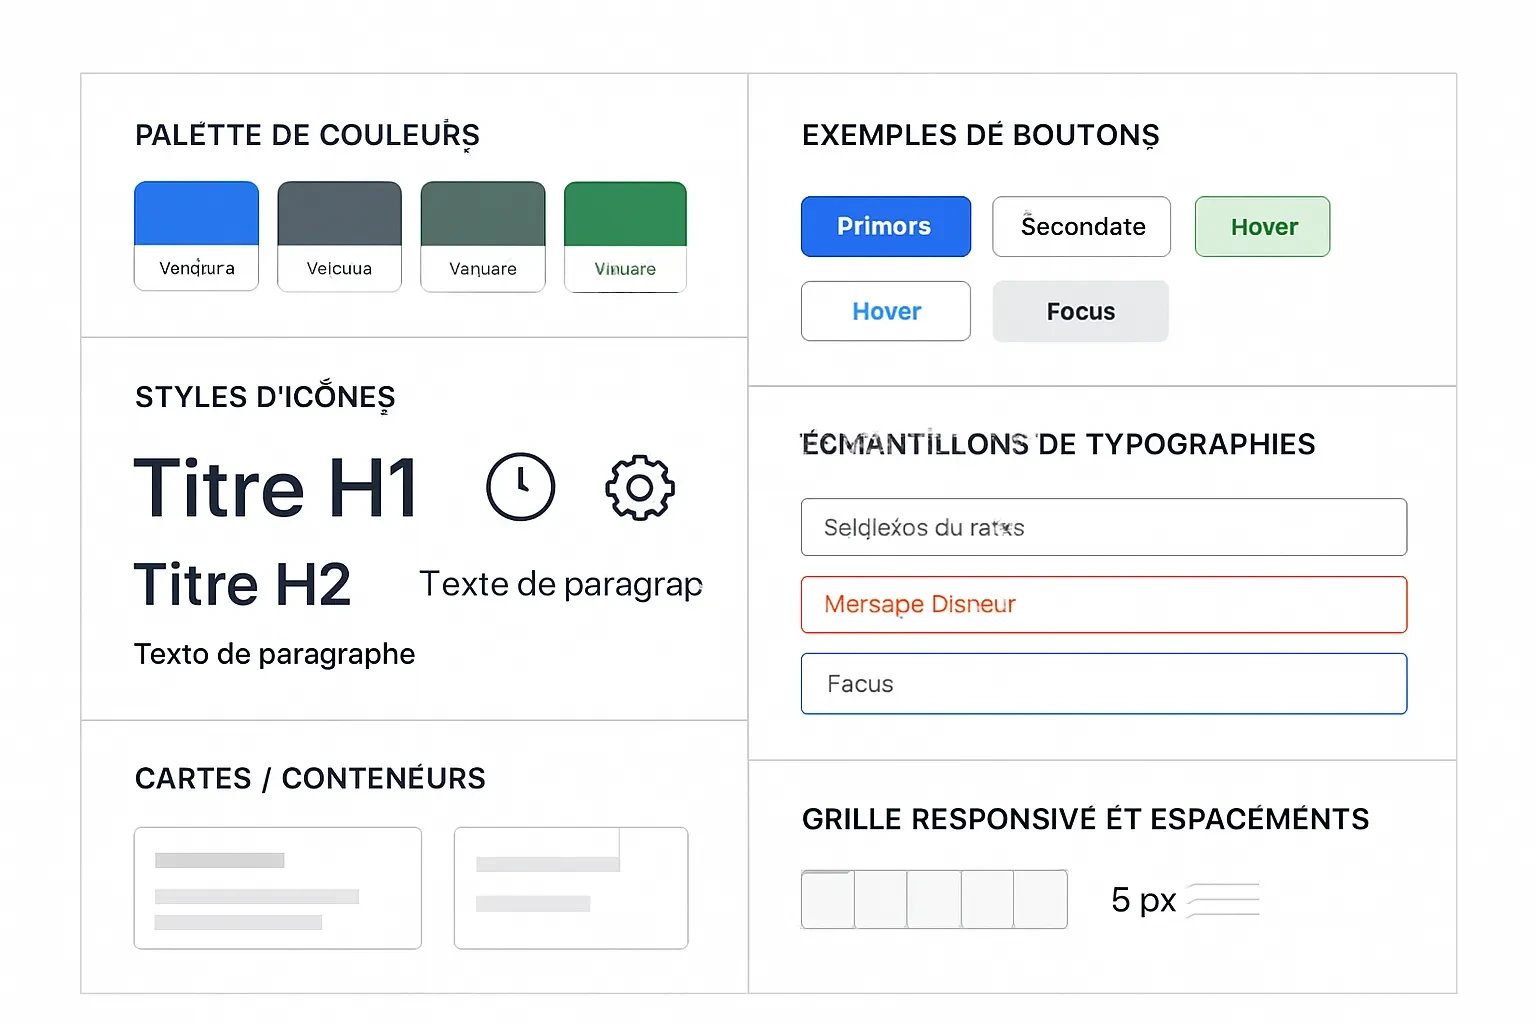Click the green Hover button
The width and height of the screenshot is (1536, 1024).
point(1262,226)
